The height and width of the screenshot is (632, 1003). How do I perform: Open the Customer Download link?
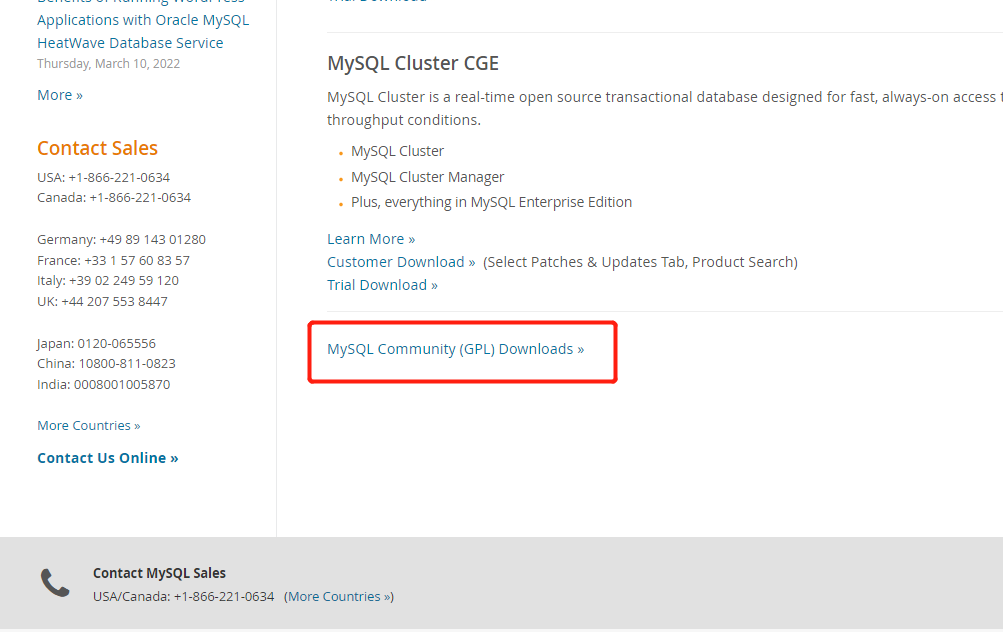pos(401,262)
